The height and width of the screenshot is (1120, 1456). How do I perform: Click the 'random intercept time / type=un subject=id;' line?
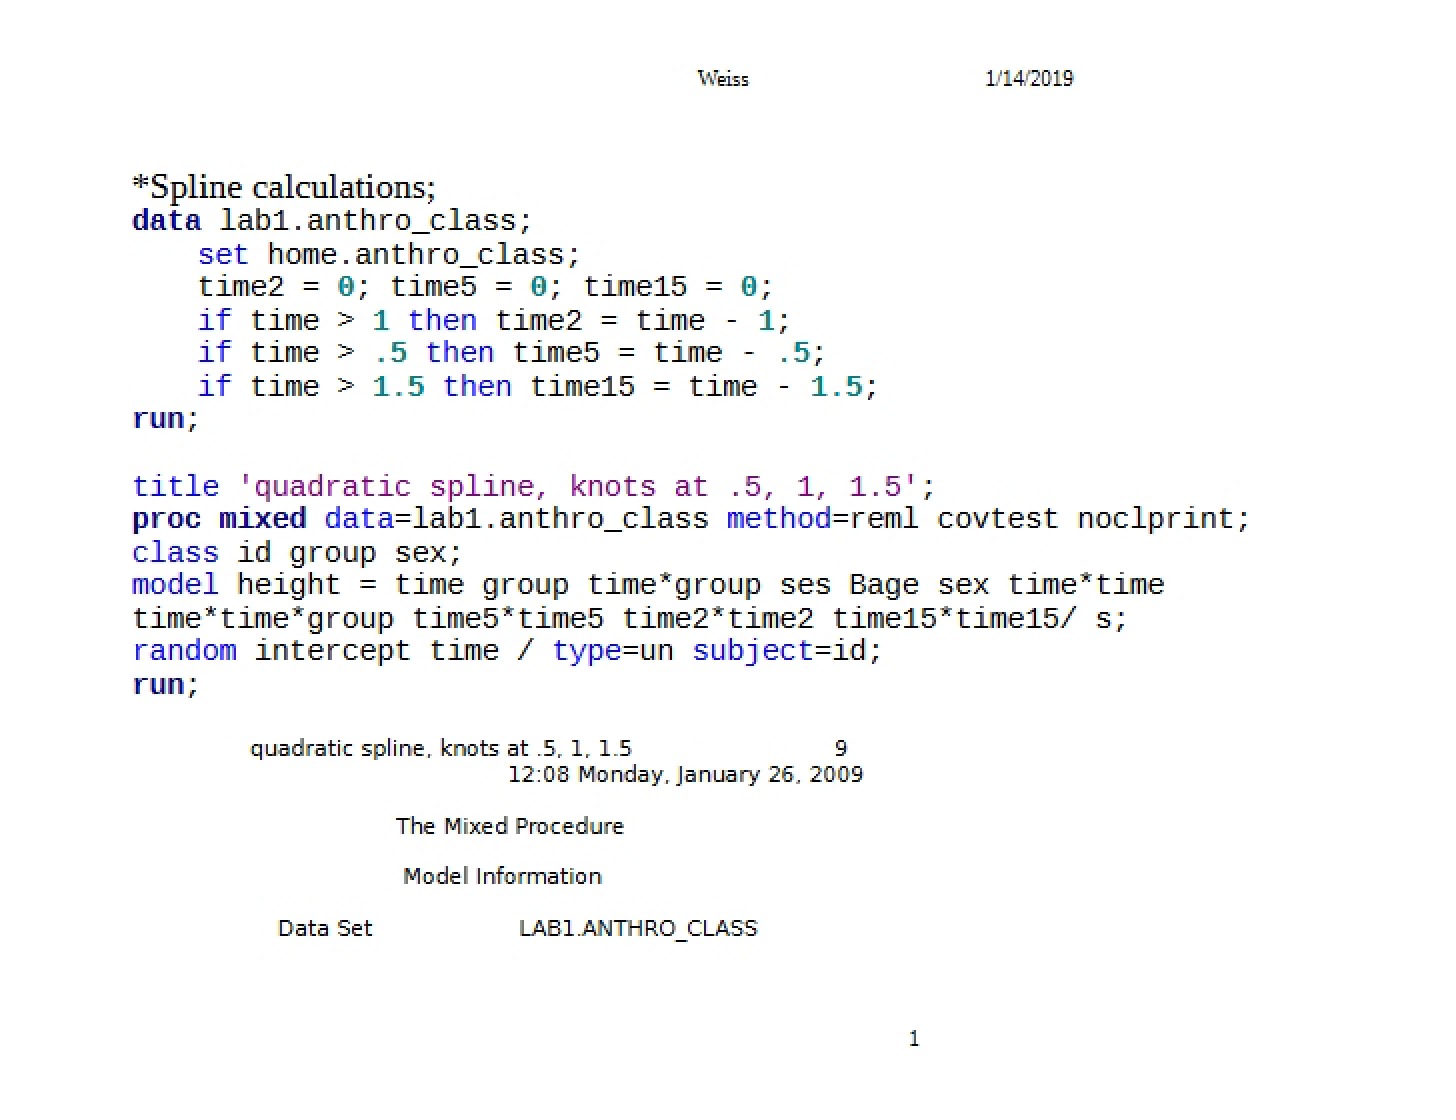507,651
